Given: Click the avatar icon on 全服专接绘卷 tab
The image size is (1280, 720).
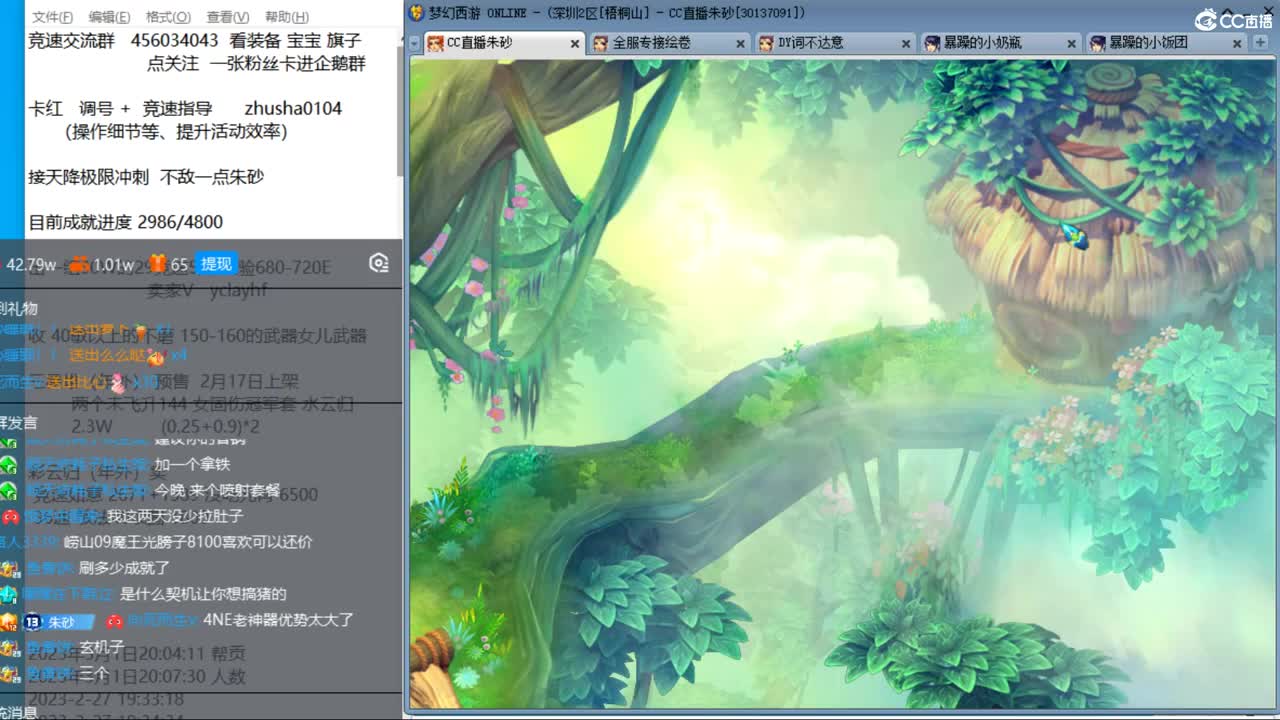Looking at the screenshot, I should [600, 43].
